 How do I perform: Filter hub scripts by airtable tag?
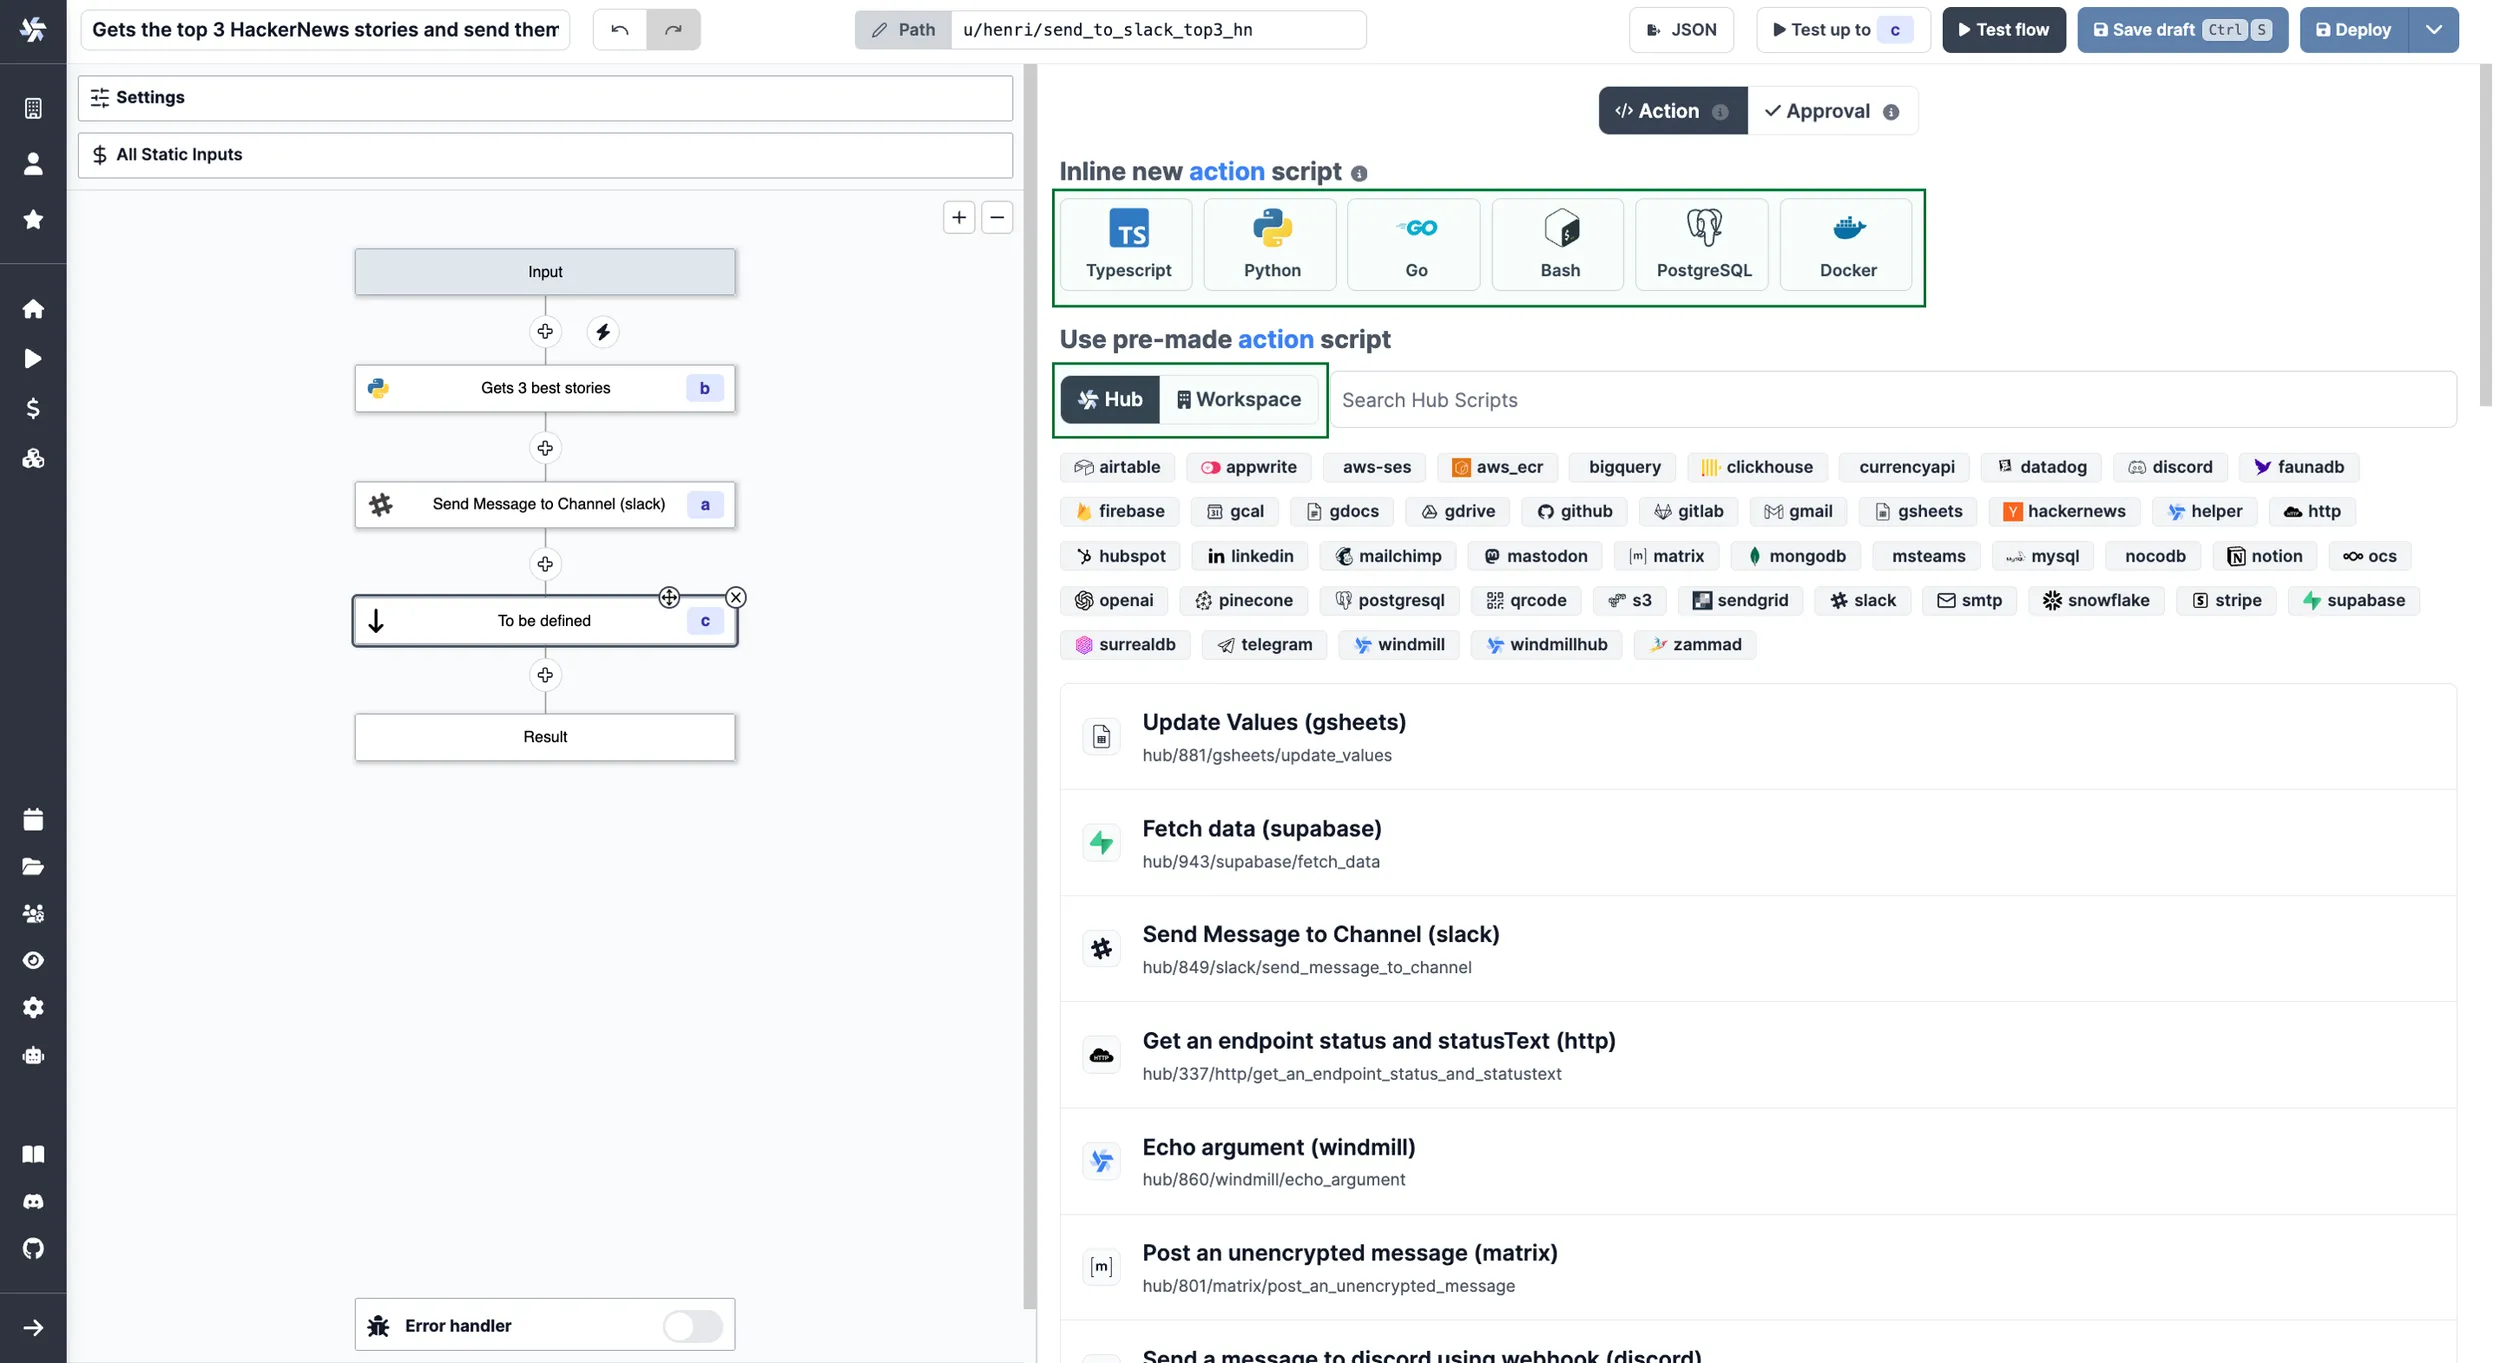pyautogui.click(x=1117, y=467)
